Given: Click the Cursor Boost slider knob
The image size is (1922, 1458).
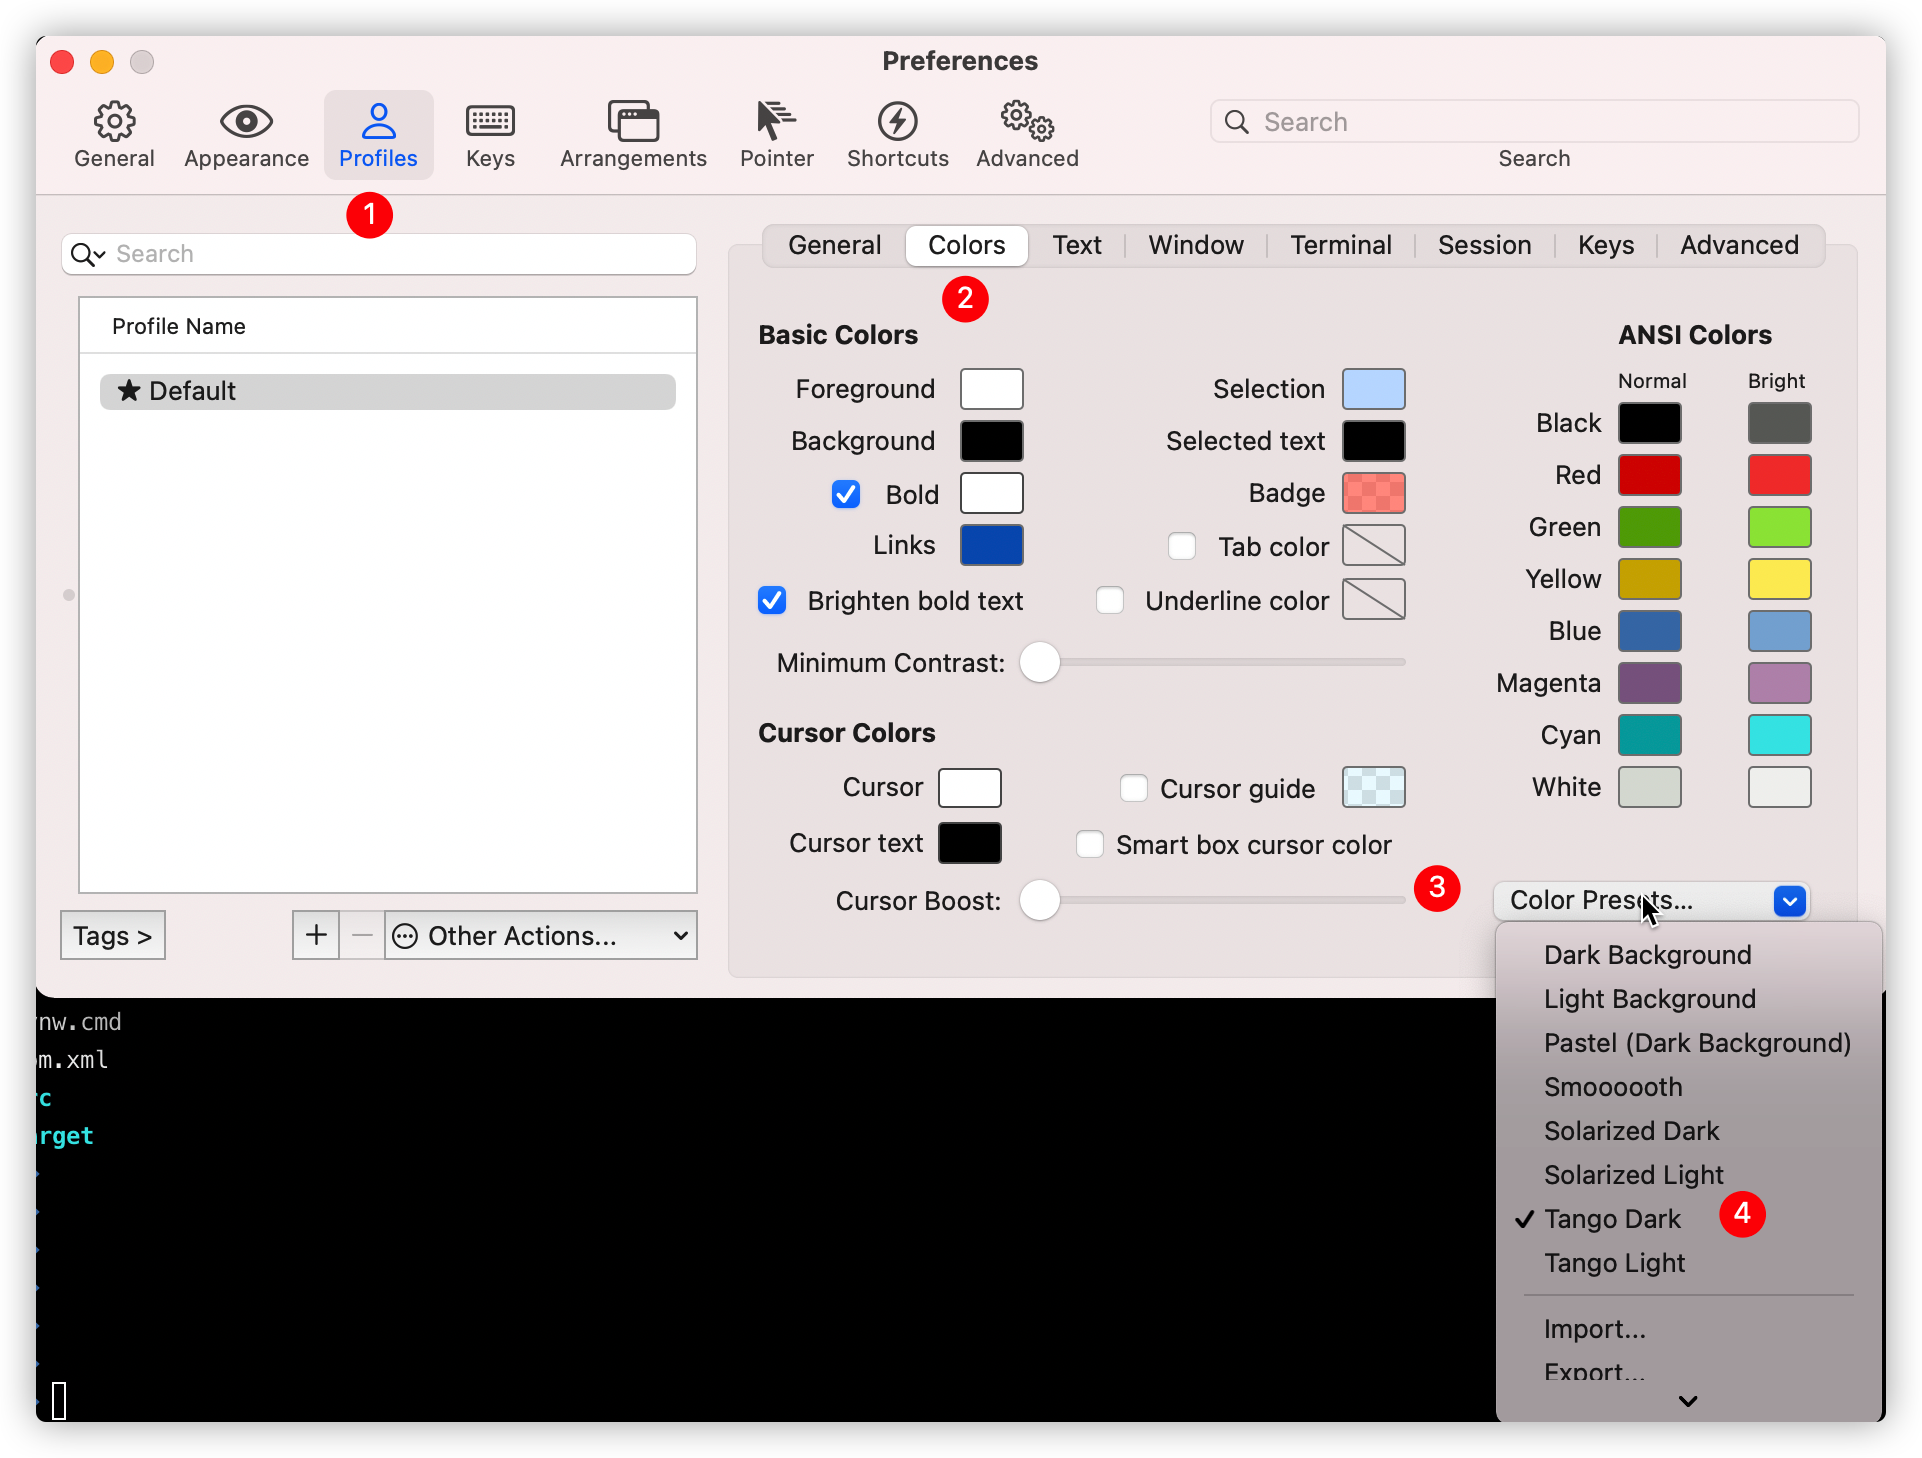Looking at the screenshot, I should (1040, 900).
